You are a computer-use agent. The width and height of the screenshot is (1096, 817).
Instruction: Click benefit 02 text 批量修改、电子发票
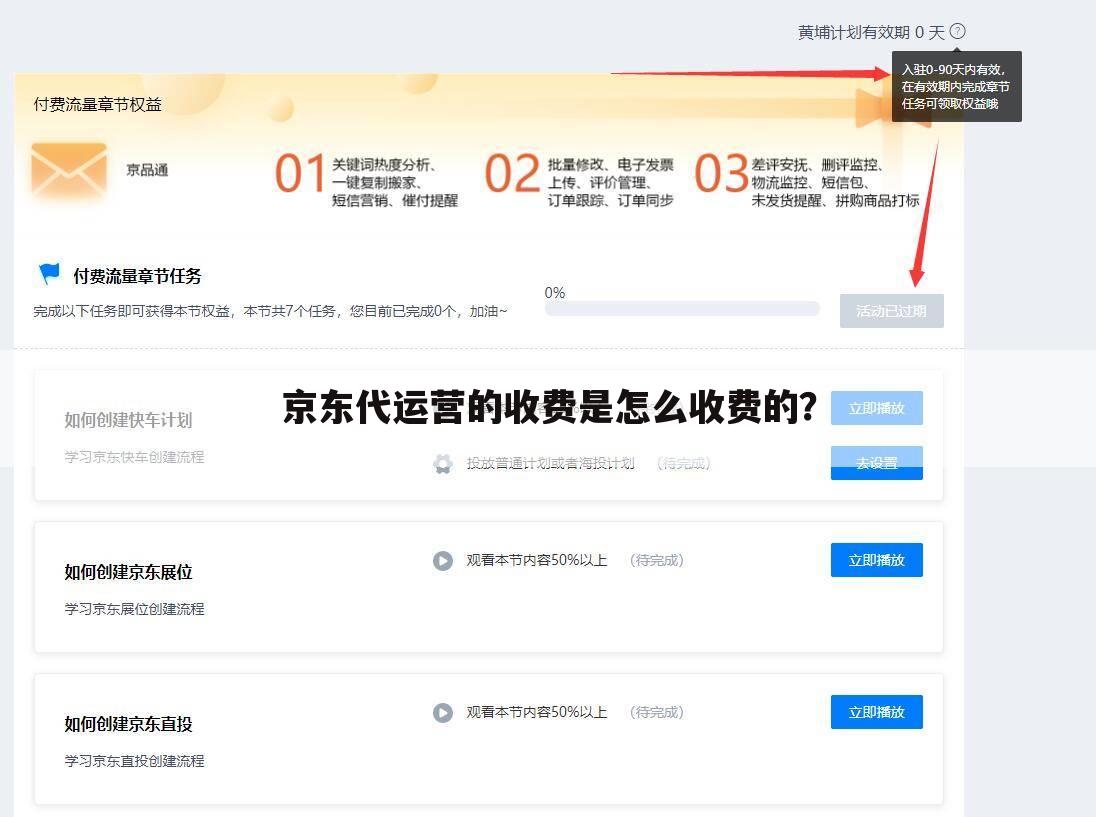610,165
